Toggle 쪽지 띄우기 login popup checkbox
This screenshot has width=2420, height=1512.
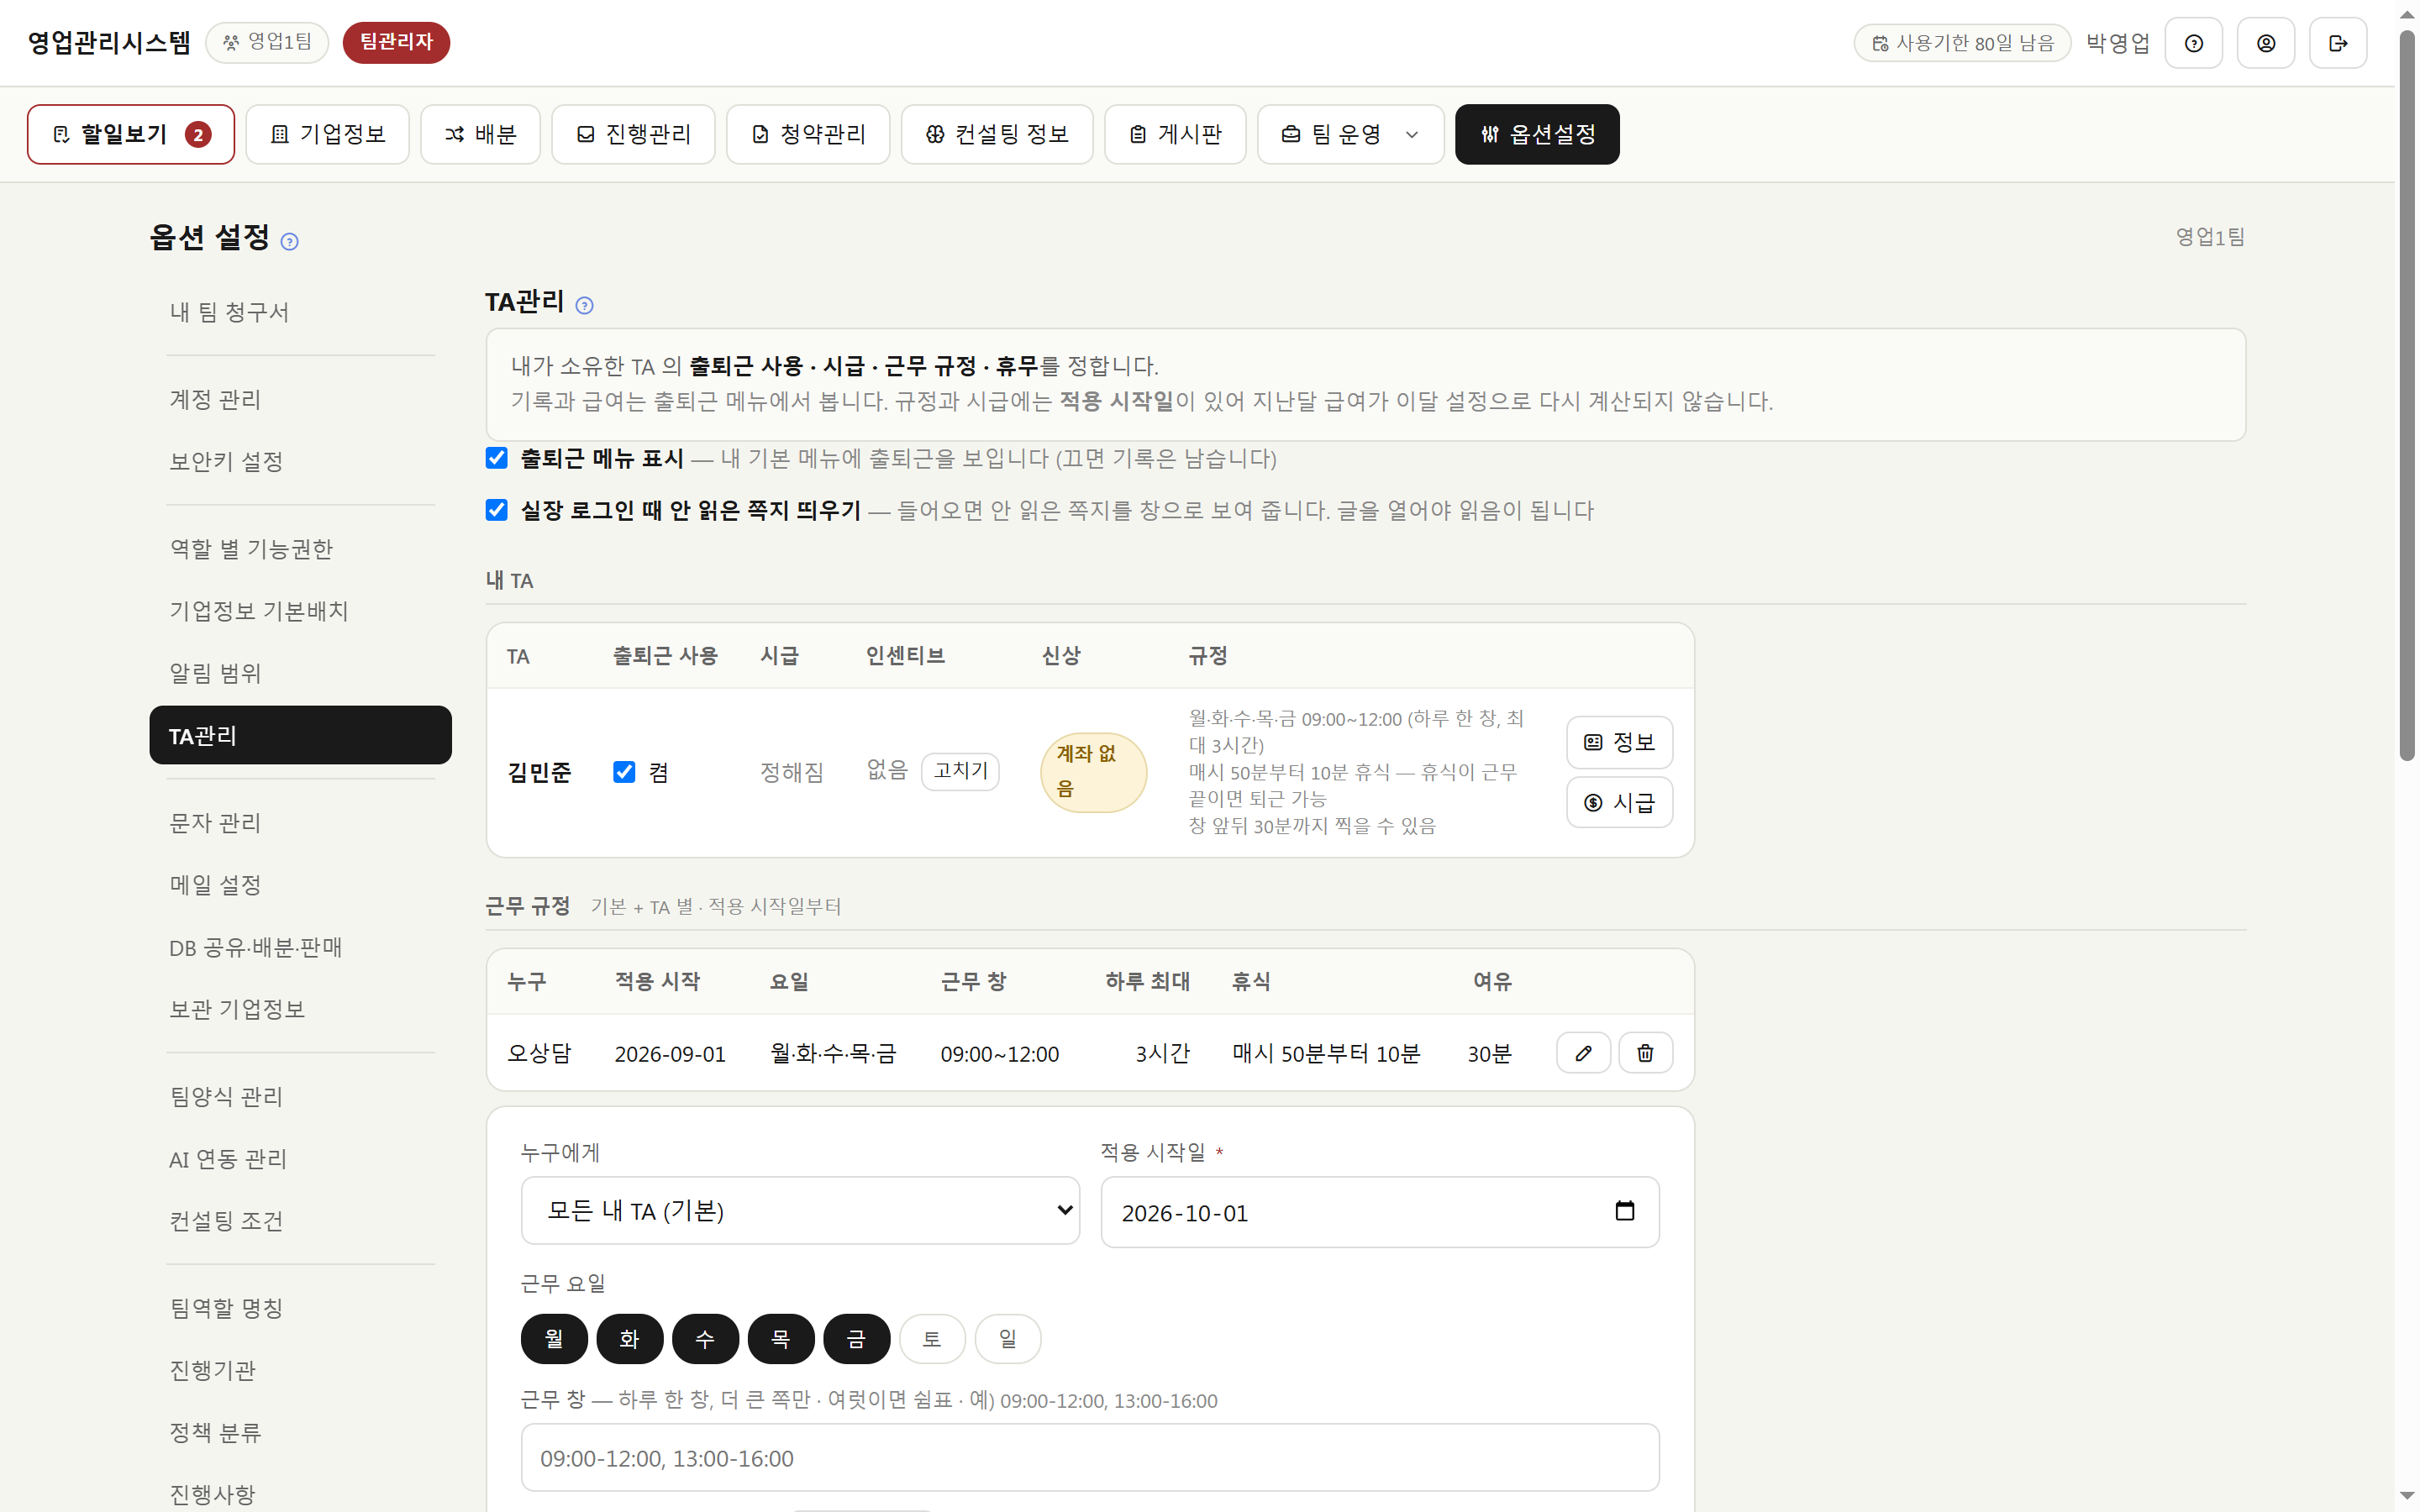point(497,510)
